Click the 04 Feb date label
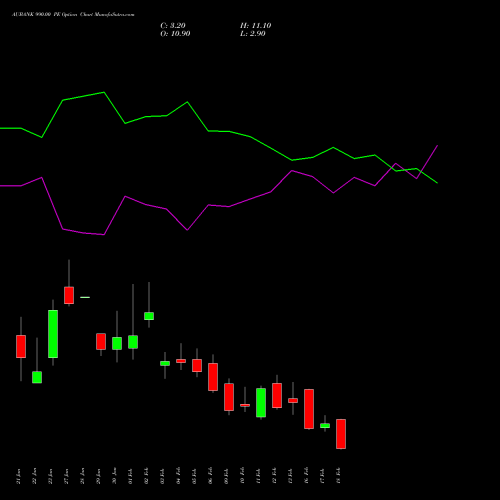 [179, 476]
